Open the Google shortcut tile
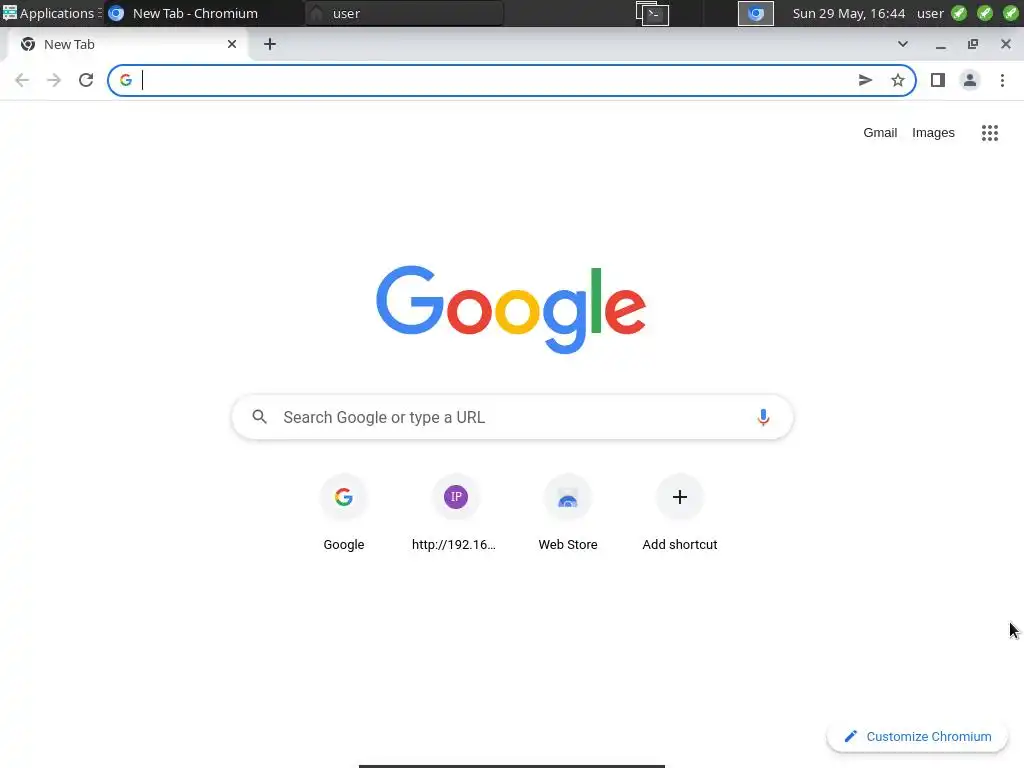Viewport: 1024px width, 768px height. [x=344, y=513]
